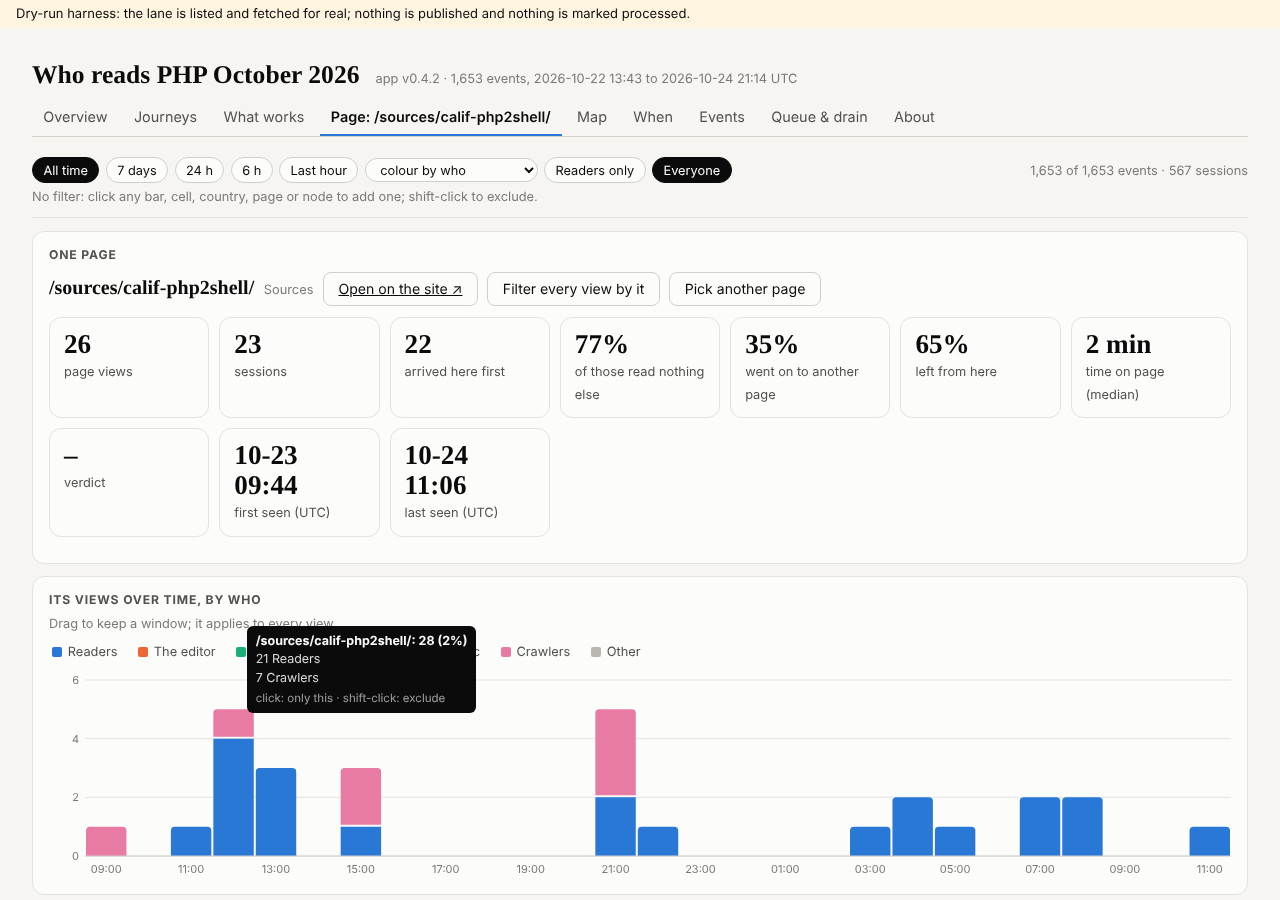Click the Other legend label
This screenshot has width=1280, height=900.
[x=623, y=652]
